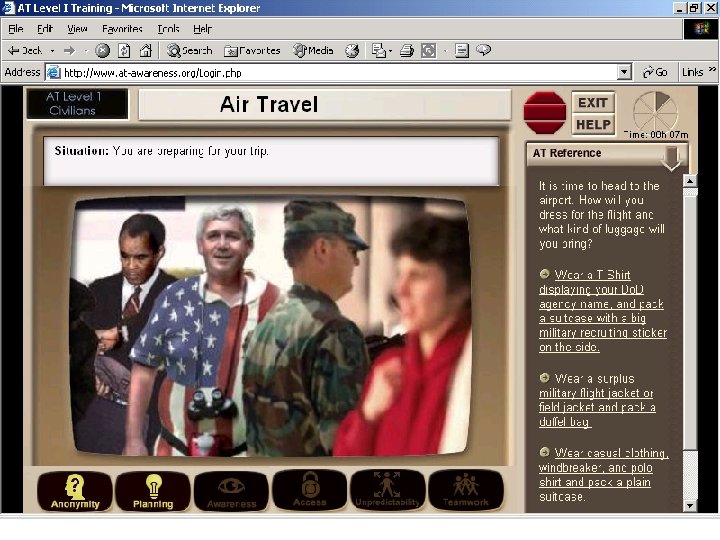Click the Air Travel title banner
720x540 pixels.
pos(325,104)
